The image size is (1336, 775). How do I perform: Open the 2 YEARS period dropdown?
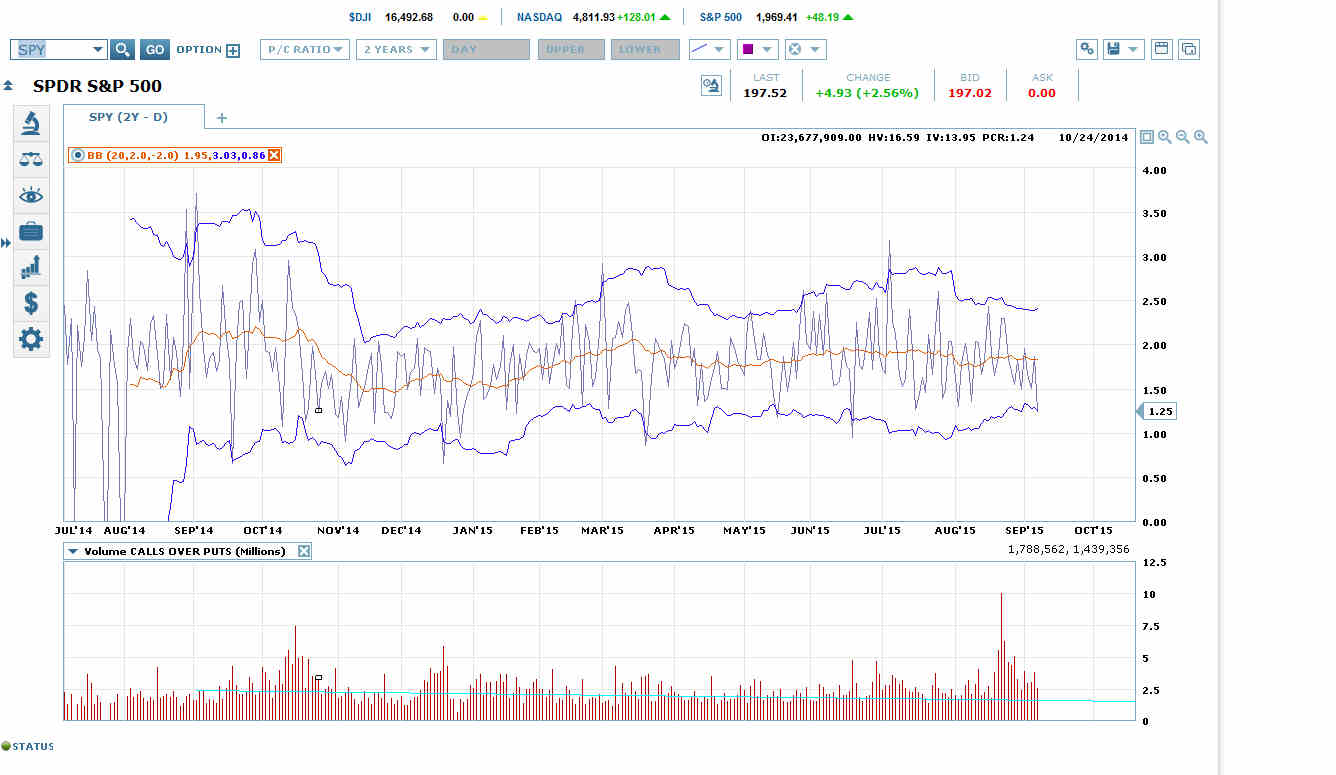[396, 50]
